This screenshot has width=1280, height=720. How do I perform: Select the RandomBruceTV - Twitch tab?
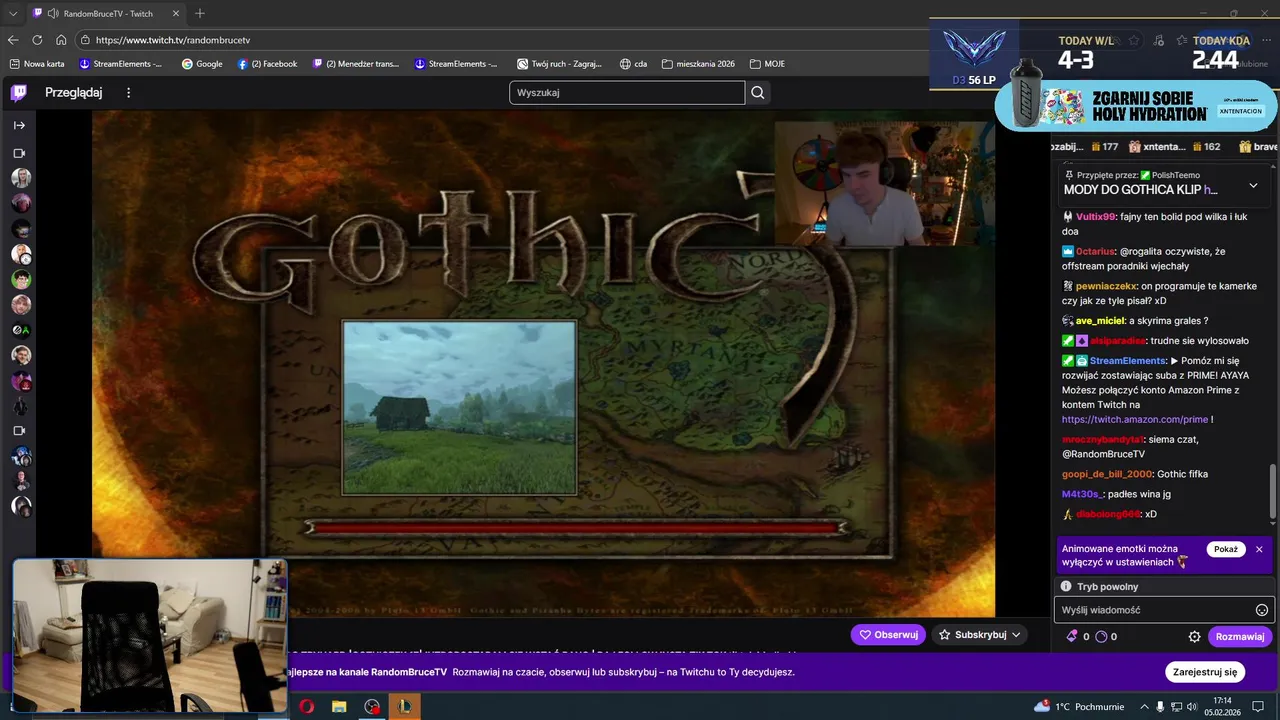pyautogui.click(x=108, y=14)
